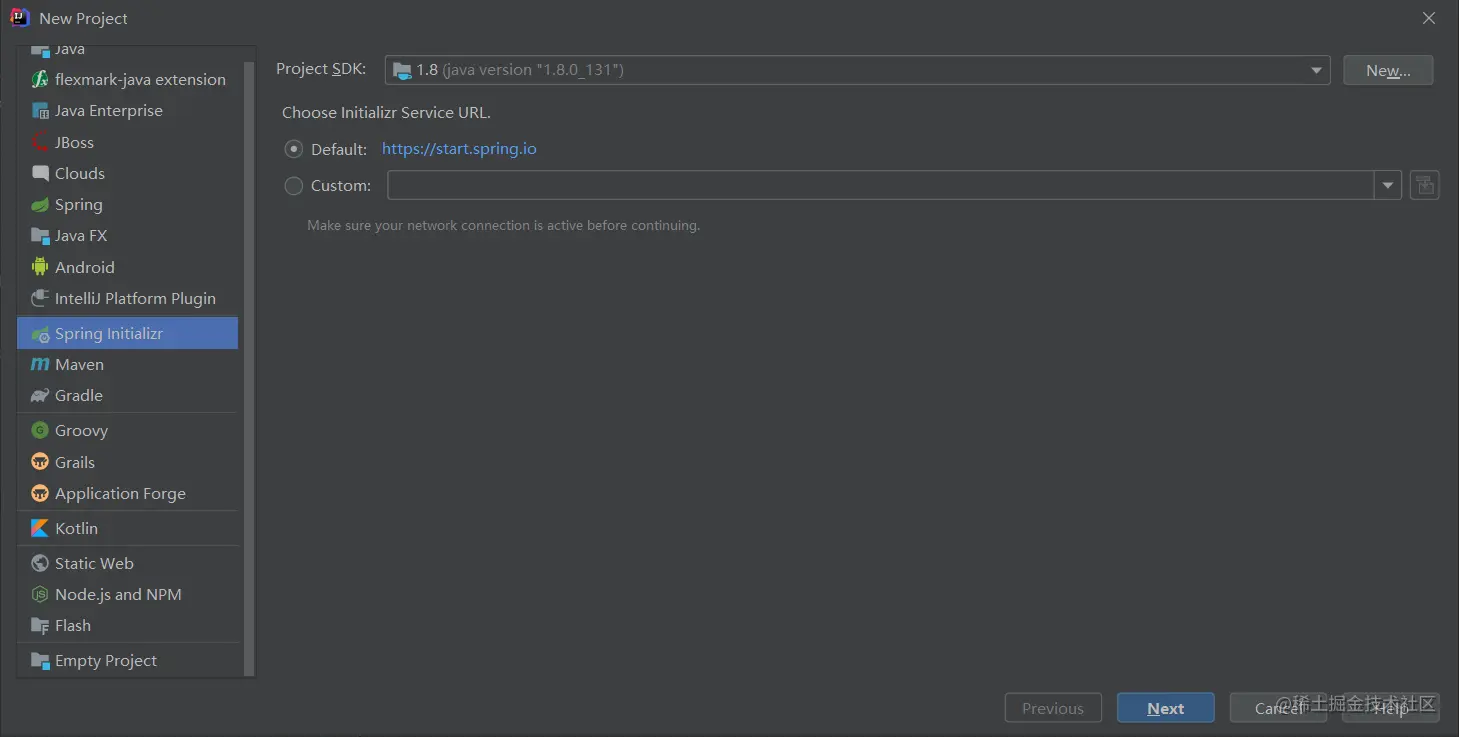Select Node.js and NPM entry
Viewport: 1459px width, 737px height.
tap(127, 594)
